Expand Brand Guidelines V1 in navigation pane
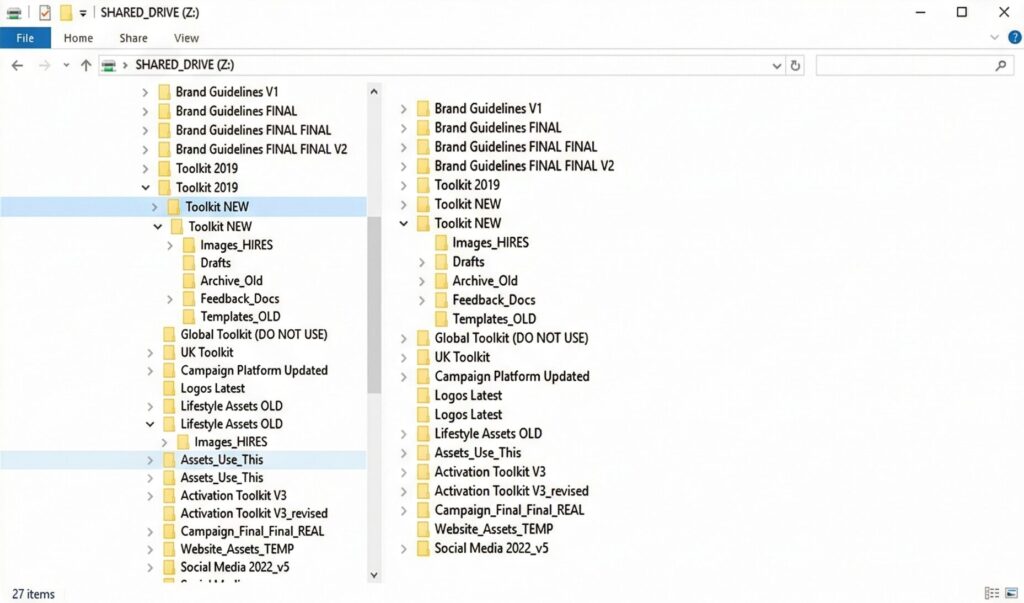Viewport: 1024px width, 603px height. [146, 92]
